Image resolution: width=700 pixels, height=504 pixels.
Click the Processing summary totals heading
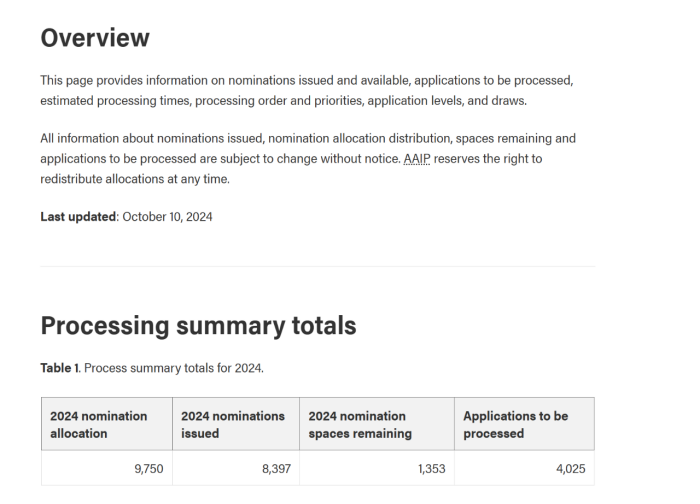point(198,325)
